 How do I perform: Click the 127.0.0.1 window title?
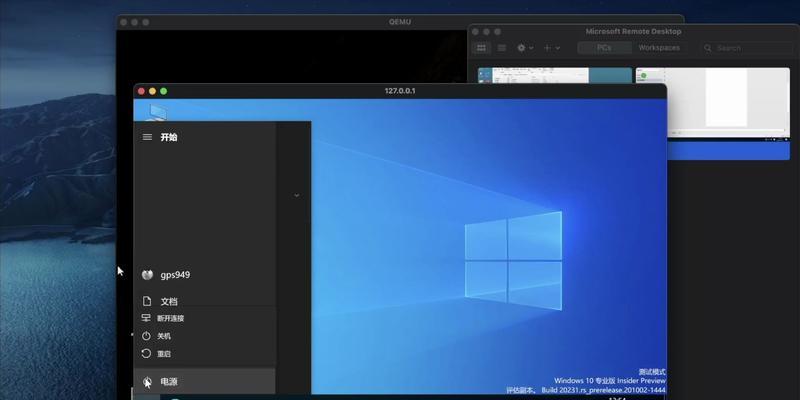pyautogui.click(x=400, y=91)
